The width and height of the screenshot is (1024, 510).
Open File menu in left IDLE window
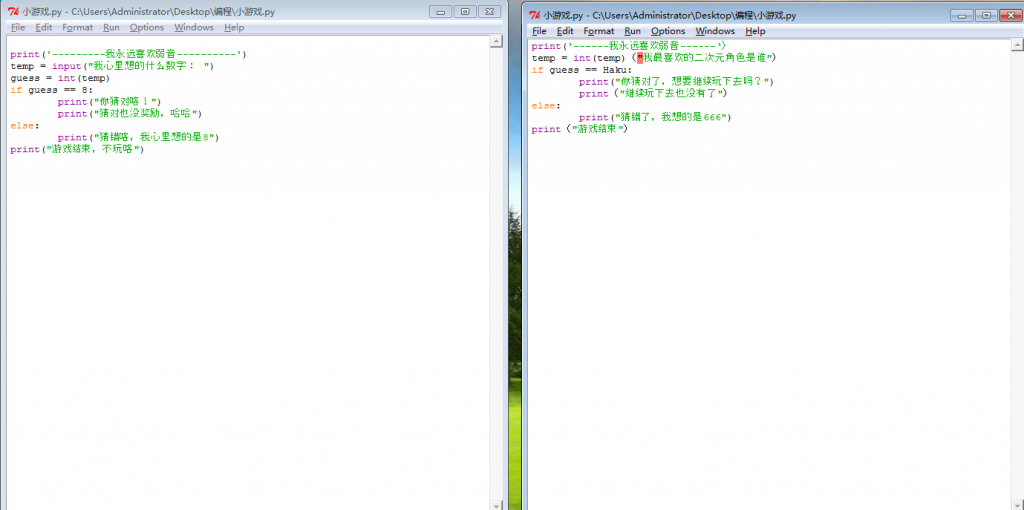[x=18, y=27]
